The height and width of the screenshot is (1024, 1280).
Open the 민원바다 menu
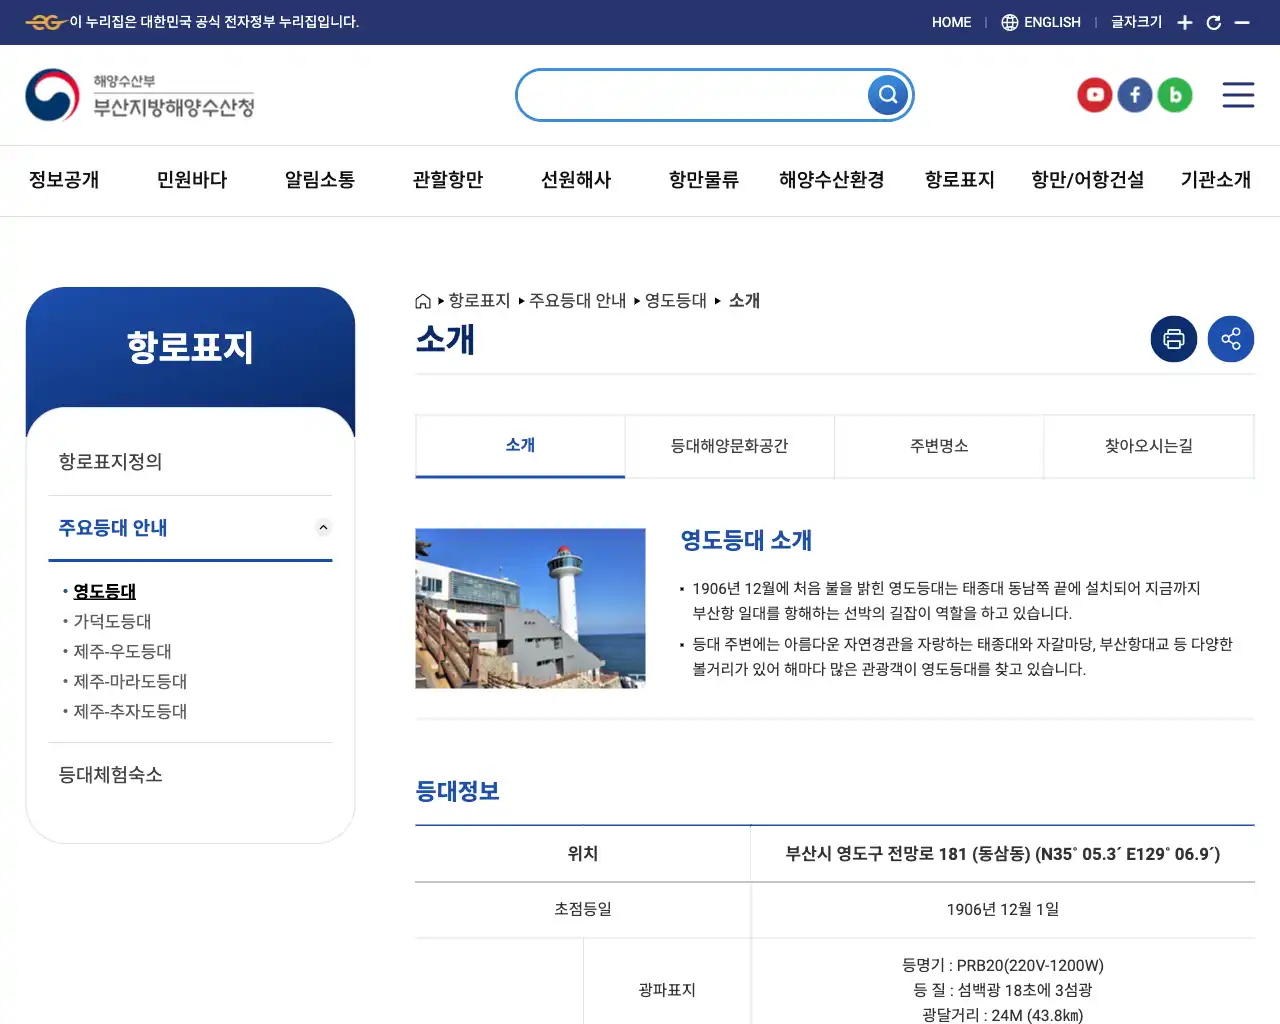click(192, 180)
